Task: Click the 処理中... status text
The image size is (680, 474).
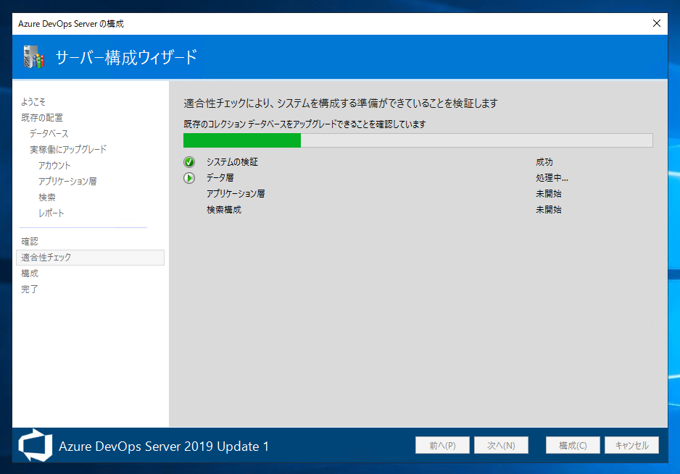Action: (x=552, y=178)
